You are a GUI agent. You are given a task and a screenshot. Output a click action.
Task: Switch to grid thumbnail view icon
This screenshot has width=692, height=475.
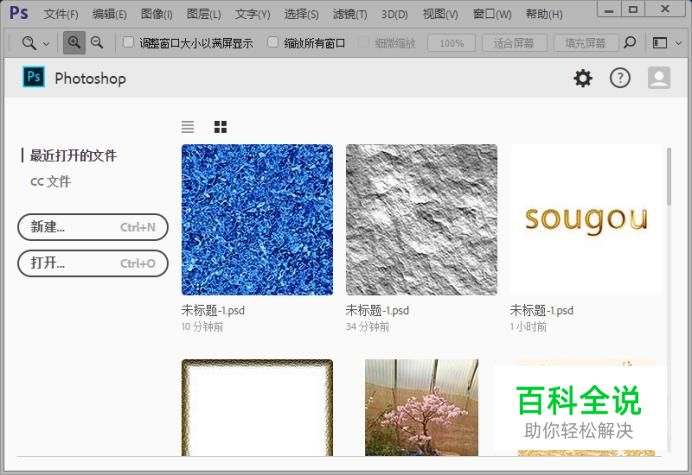220,127
